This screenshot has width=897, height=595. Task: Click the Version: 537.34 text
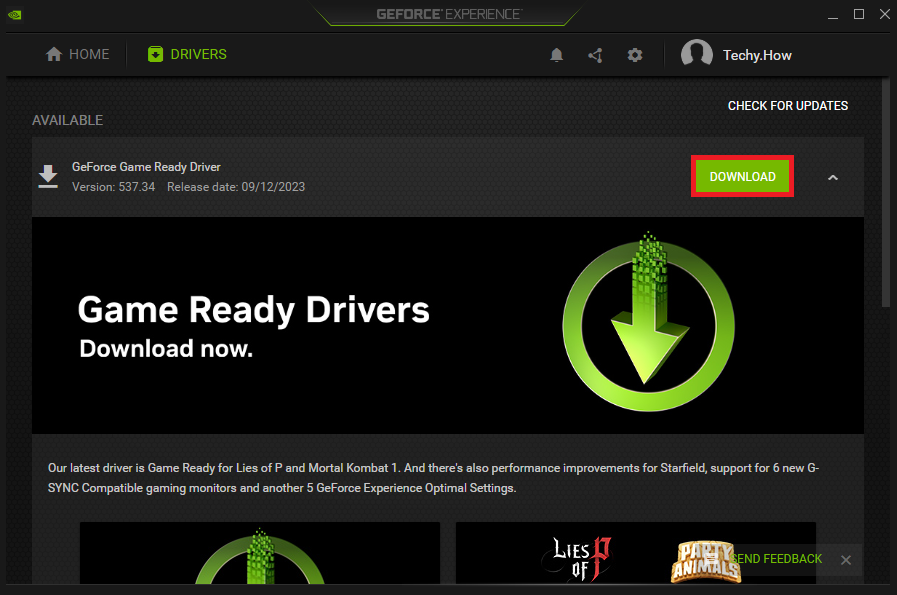tap(113, 187)
